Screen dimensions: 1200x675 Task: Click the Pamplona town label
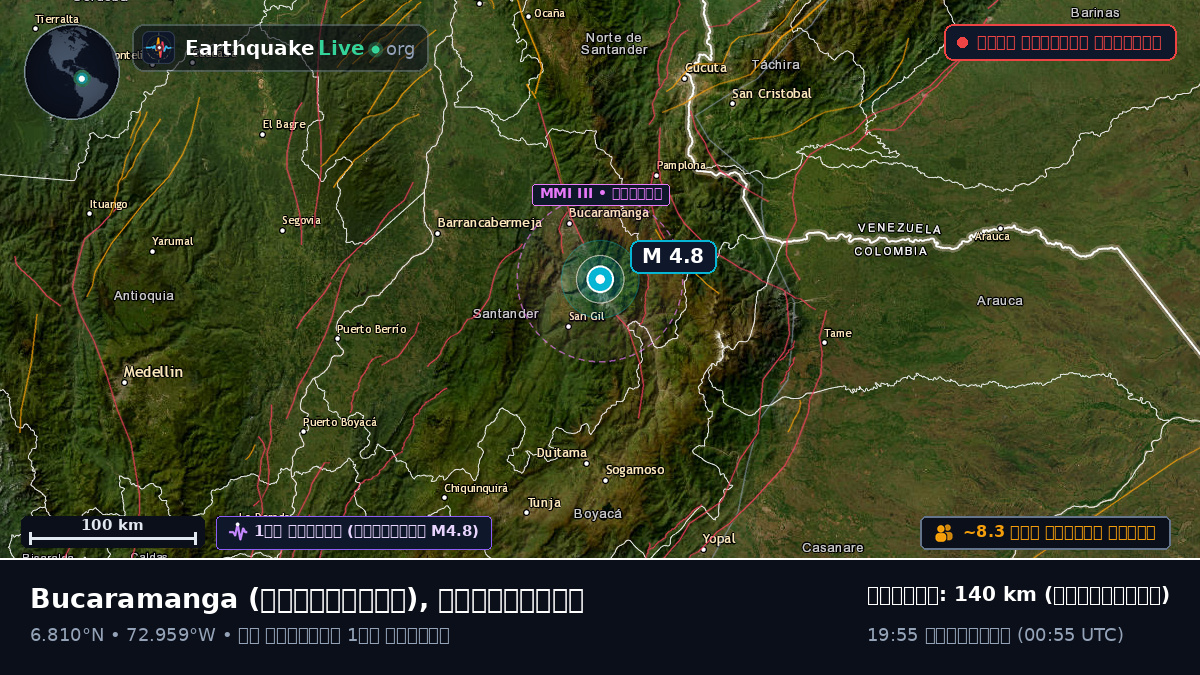point(680,165)
